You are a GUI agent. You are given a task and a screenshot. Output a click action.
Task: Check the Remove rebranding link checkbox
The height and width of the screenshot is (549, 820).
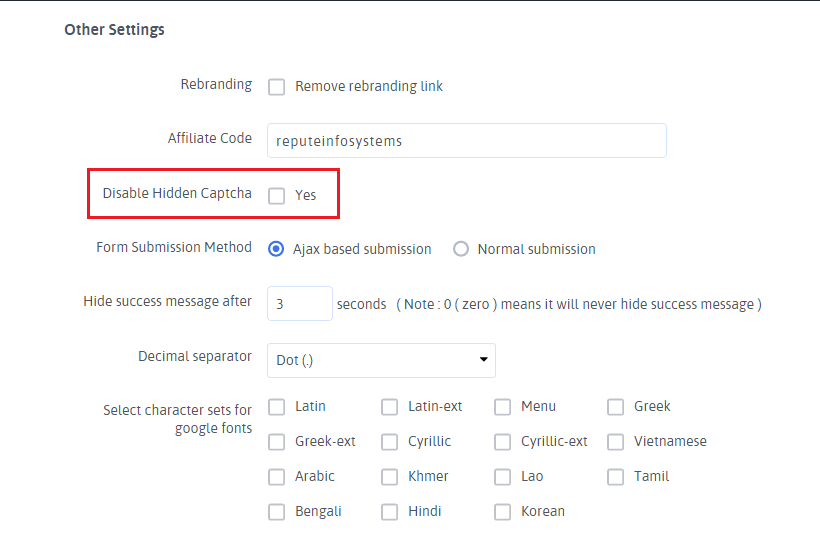[277, 87]
